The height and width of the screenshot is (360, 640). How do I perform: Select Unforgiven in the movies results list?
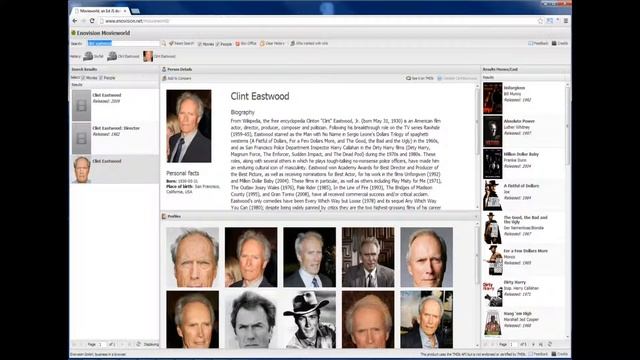click(x=524, y=98)
